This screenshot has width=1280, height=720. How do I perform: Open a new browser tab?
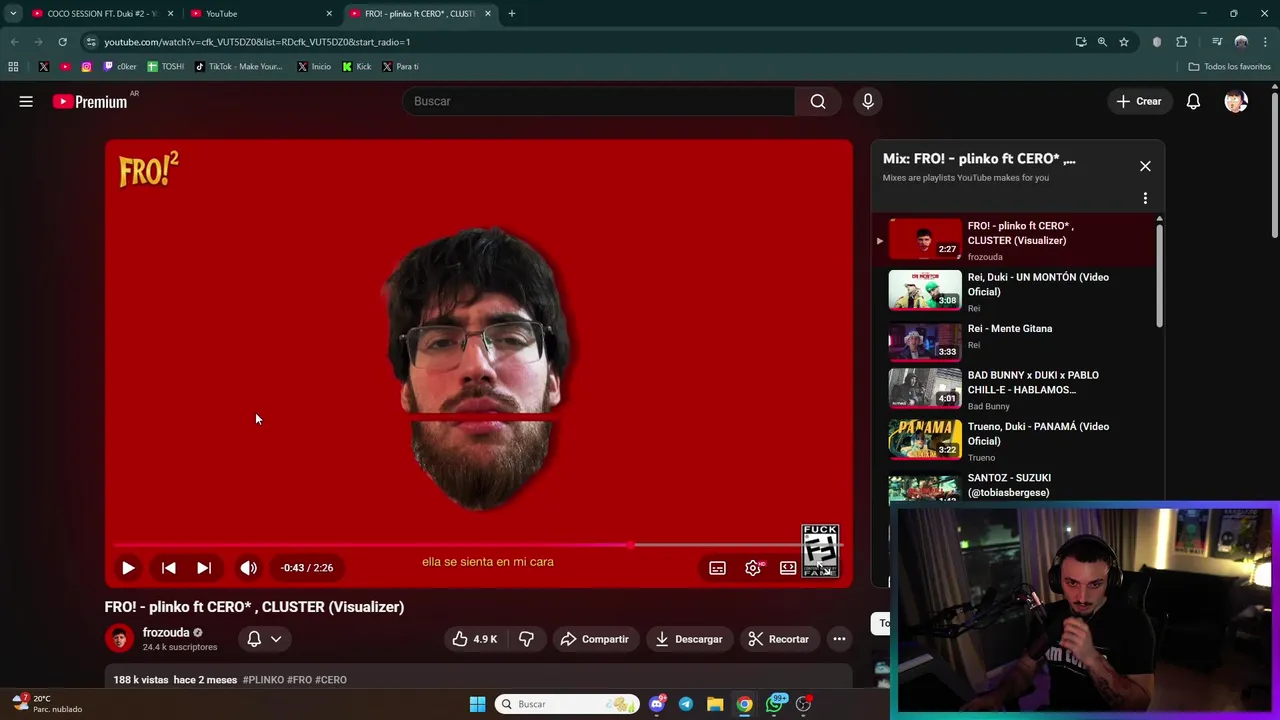click(512, 13)
